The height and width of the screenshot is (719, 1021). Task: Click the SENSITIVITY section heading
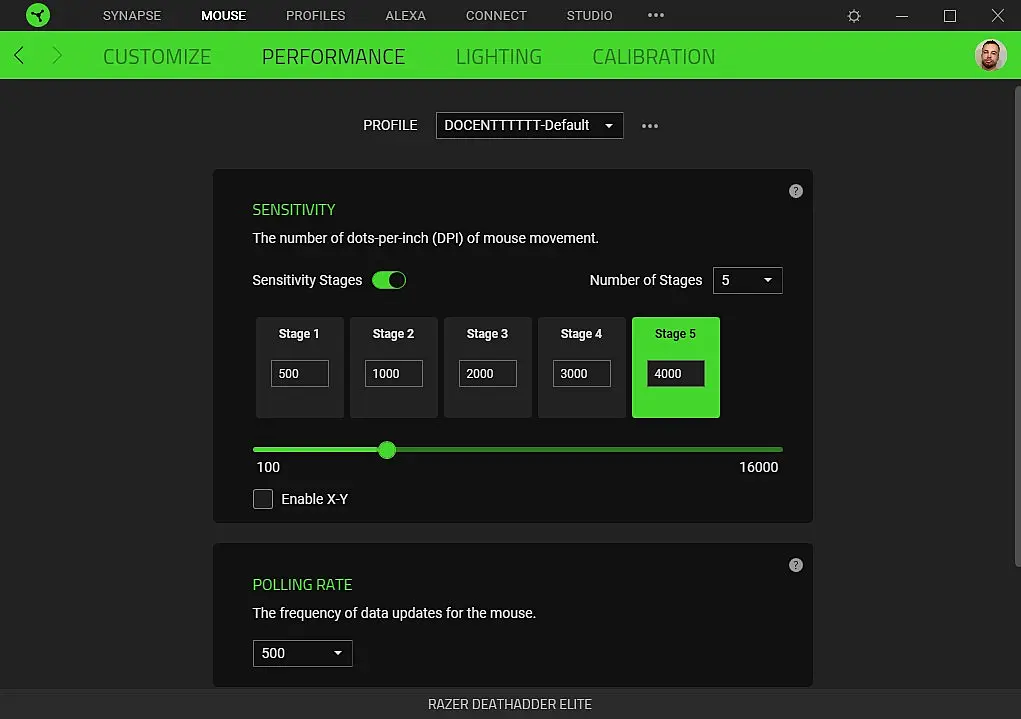294,210
